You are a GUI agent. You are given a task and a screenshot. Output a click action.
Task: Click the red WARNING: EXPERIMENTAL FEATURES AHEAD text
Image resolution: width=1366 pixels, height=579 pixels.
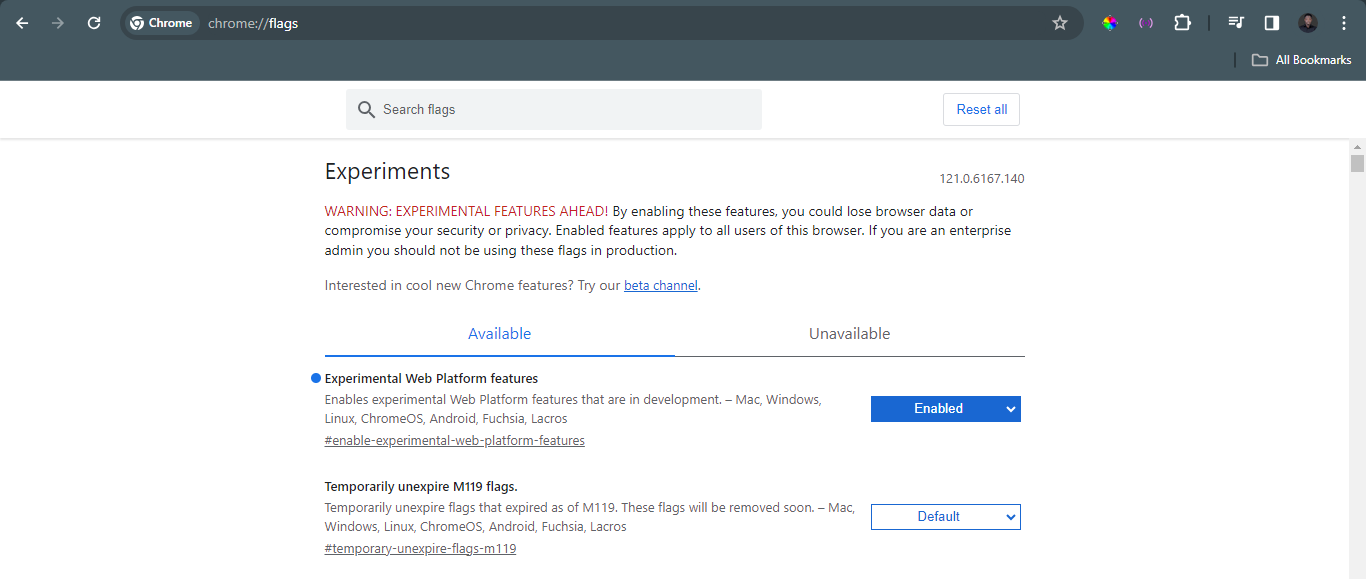[466, 212]
